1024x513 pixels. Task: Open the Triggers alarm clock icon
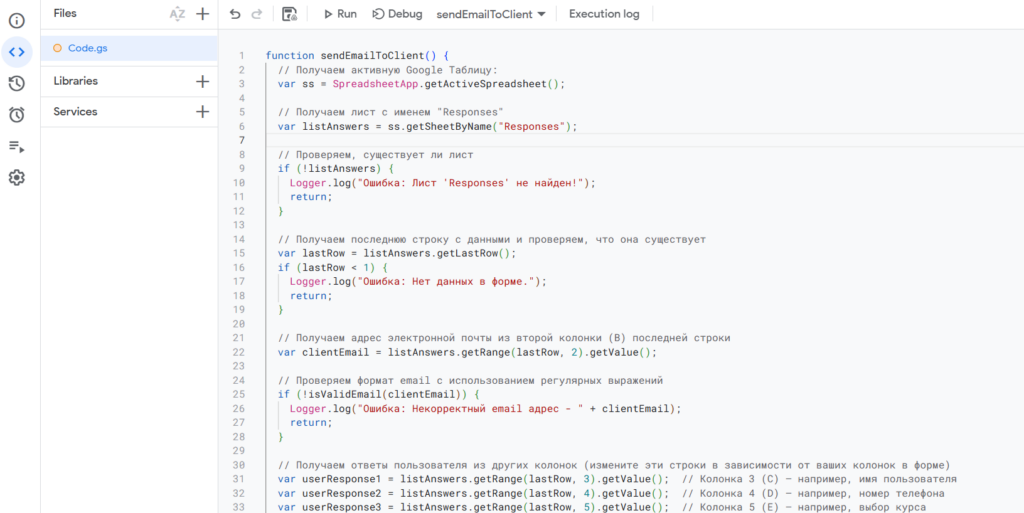pos(16,115)
